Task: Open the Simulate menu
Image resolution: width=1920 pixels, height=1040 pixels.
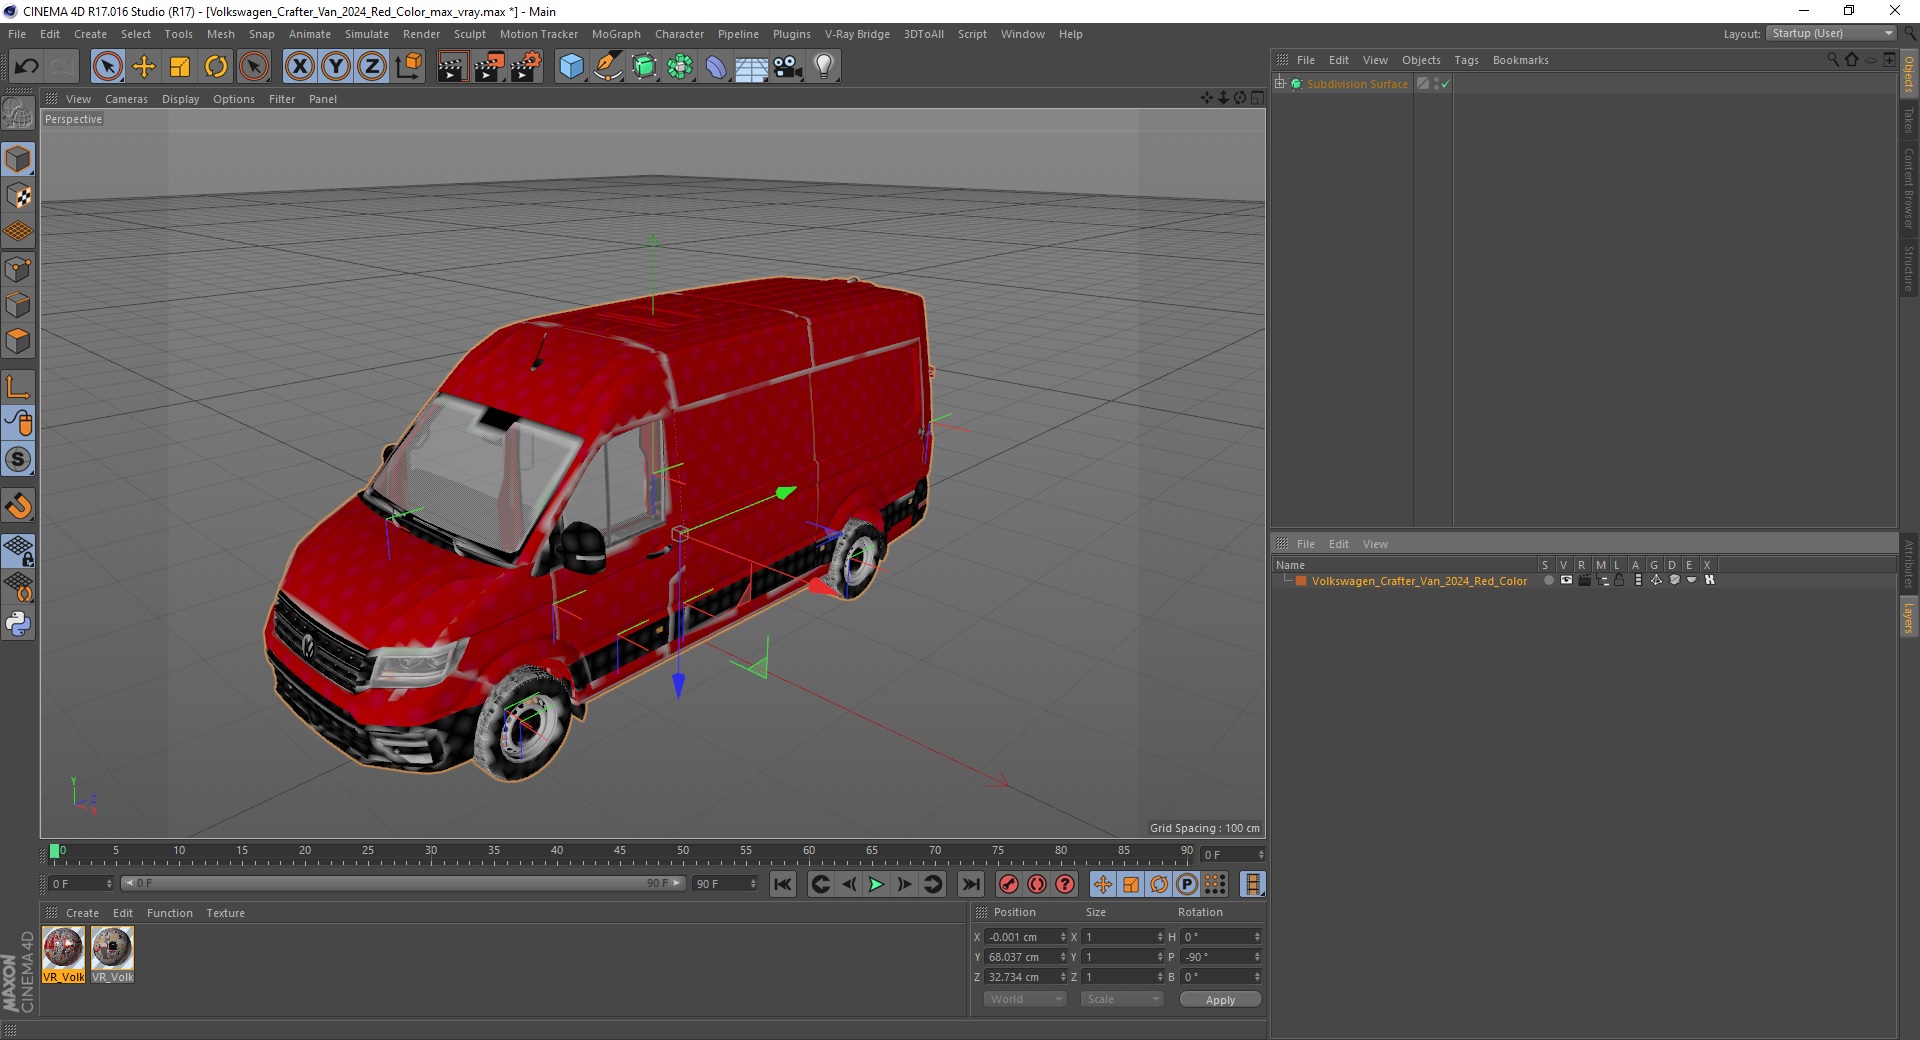Action: click(367, 34)
